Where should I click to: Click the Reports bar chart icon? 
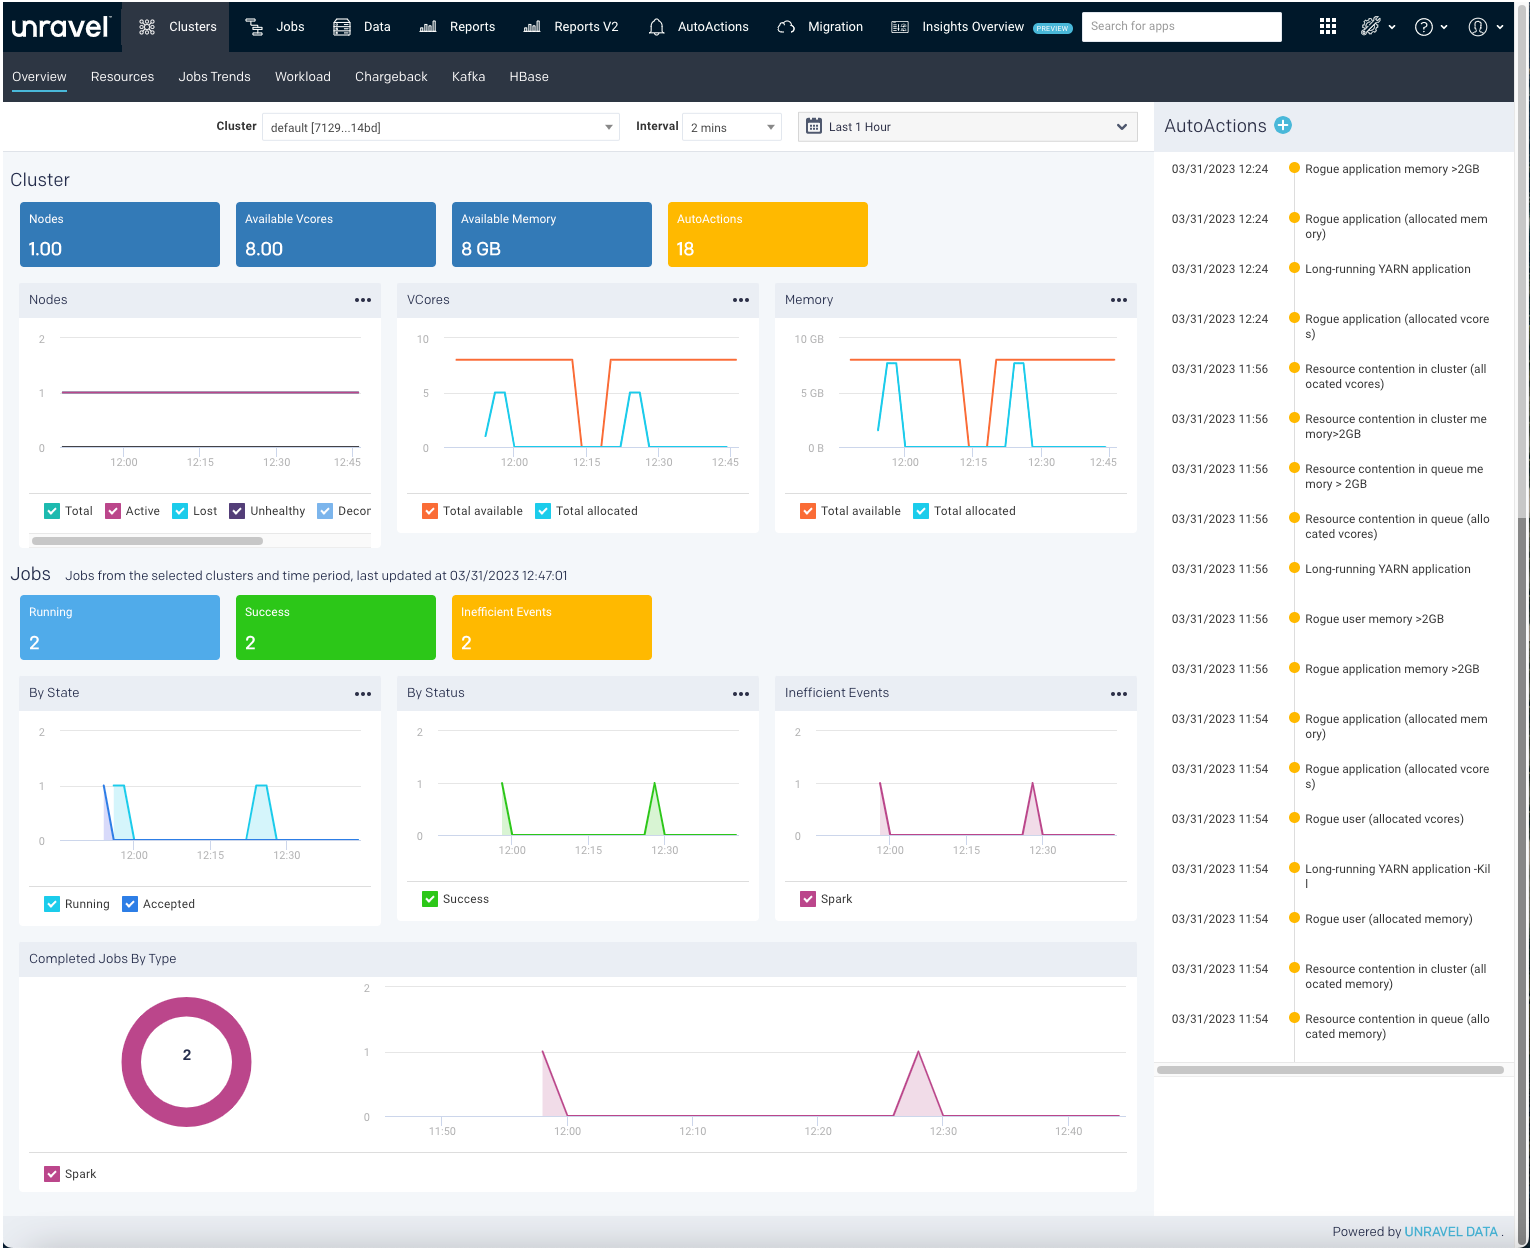point(428,27)
